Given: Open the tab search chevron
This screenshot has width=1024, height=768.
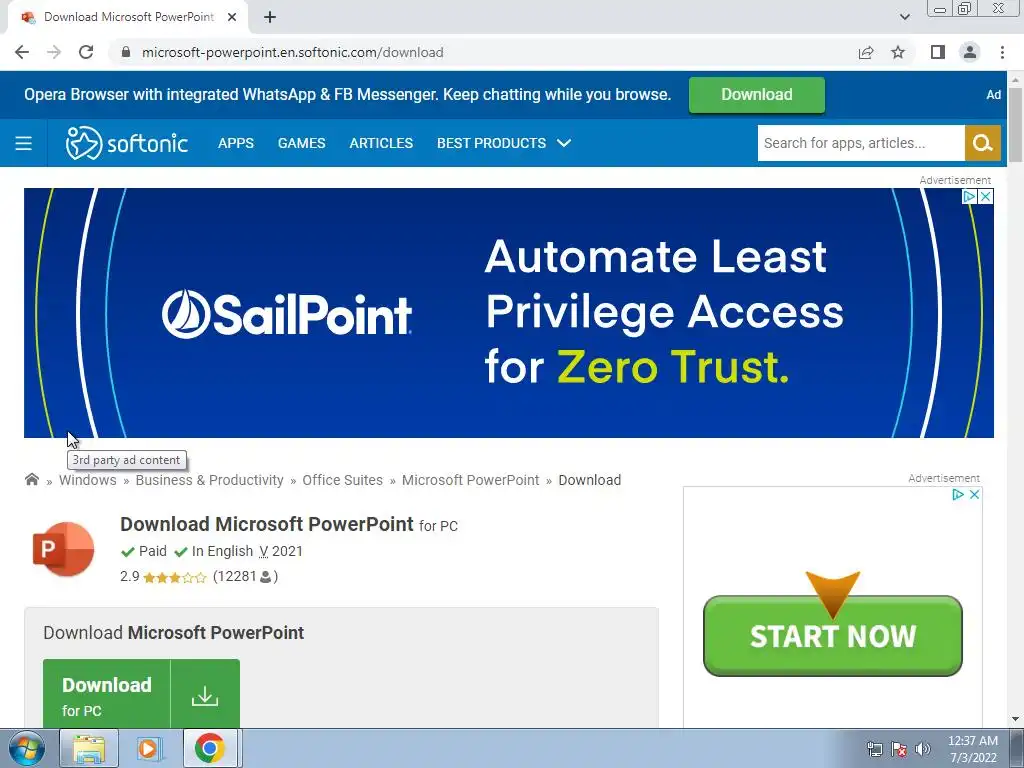Looking at the screenshot, I should (x=904, y=17).
